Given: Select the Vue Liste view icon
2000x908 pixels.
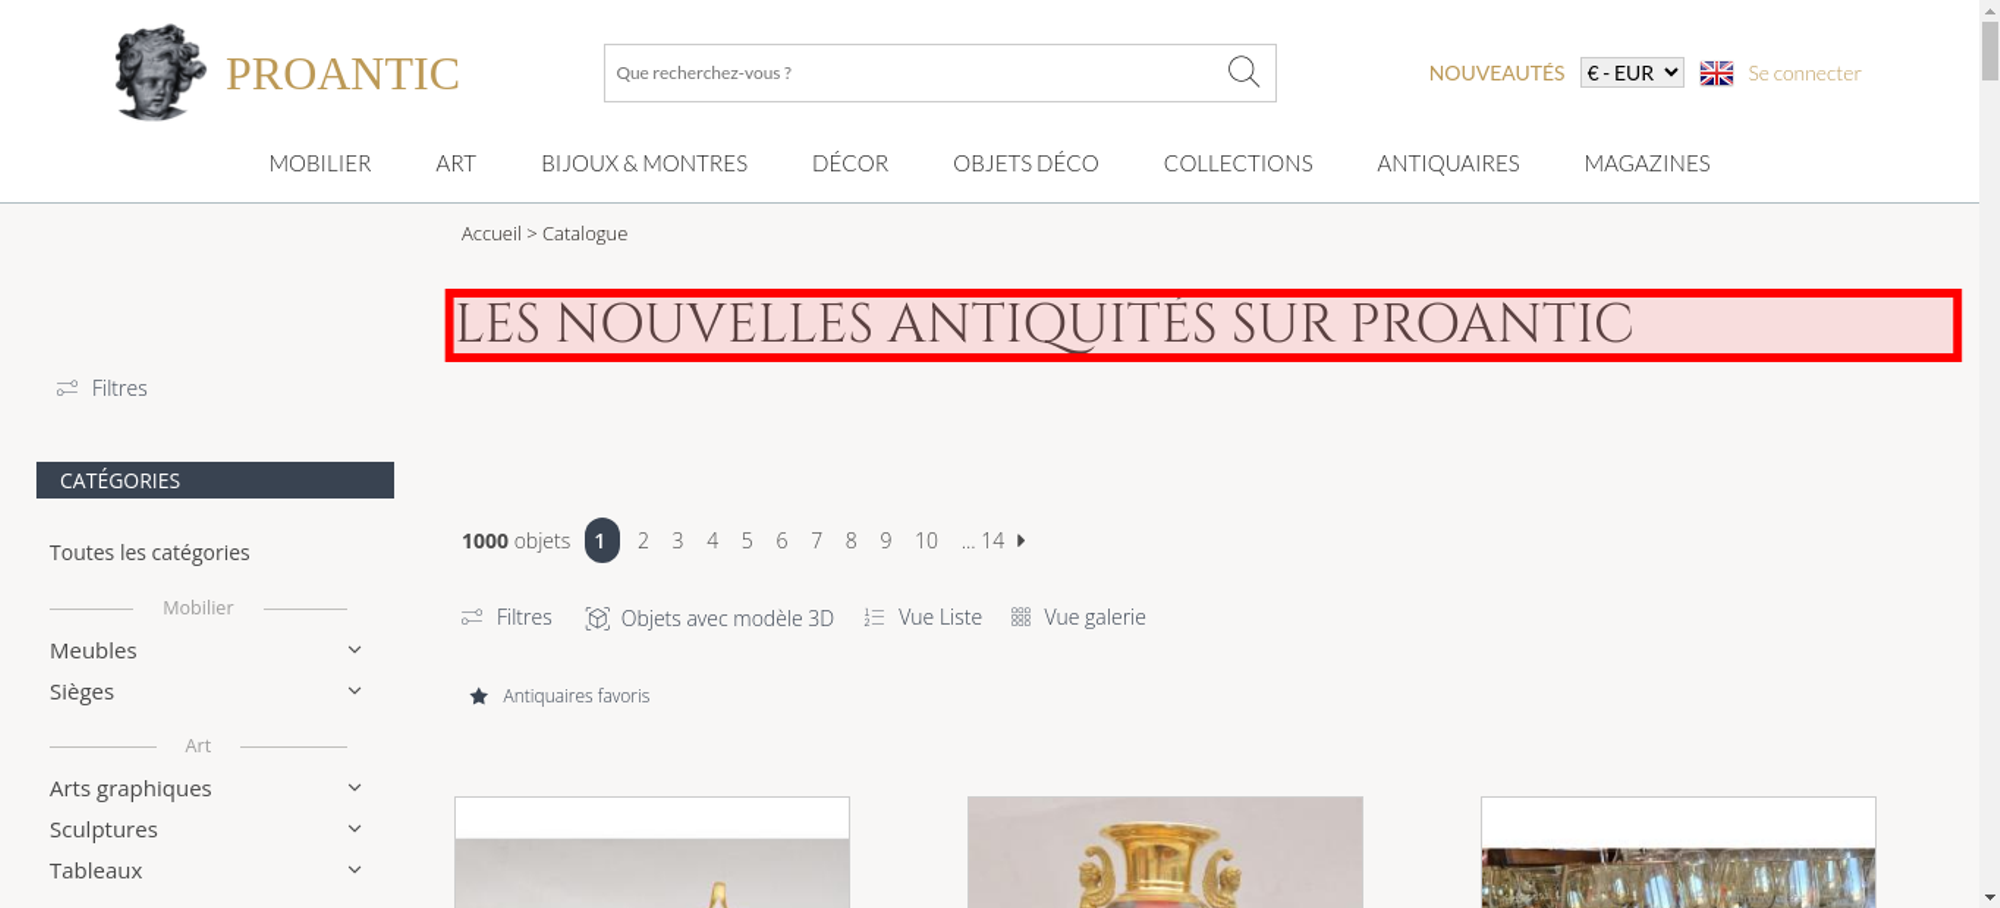Looking at the screenshot, I should coord(874,618).
